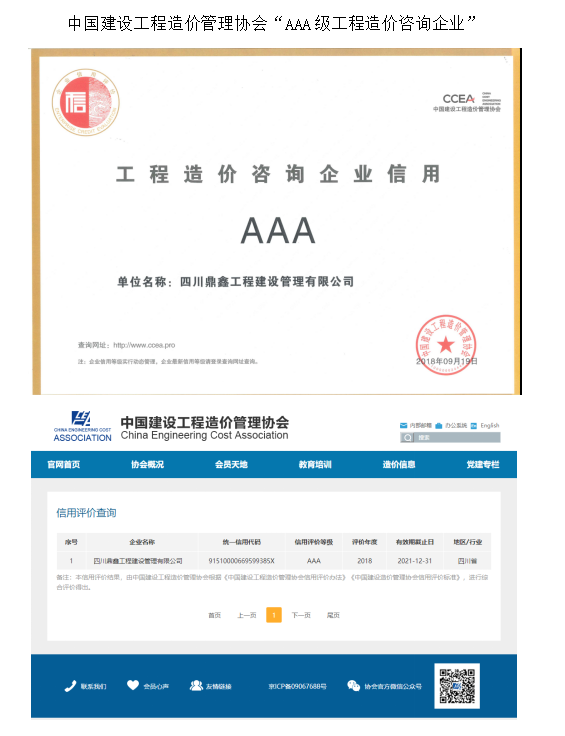This screenshot has width=565, height=736.
Task: Click the 协会官方微信公众号 text
Action: [393, 686]
